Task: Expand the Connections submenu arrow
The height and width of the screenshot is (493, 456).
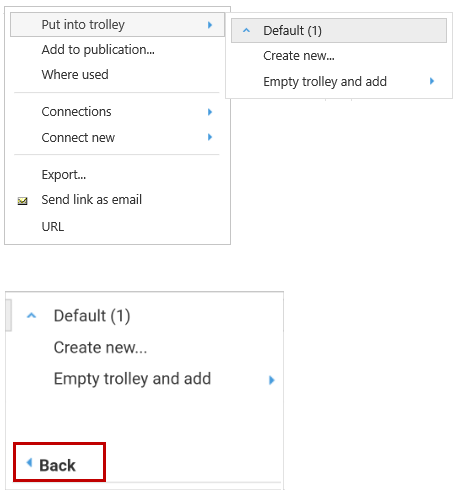Action: pyautogui.click(x=210, y=112)
